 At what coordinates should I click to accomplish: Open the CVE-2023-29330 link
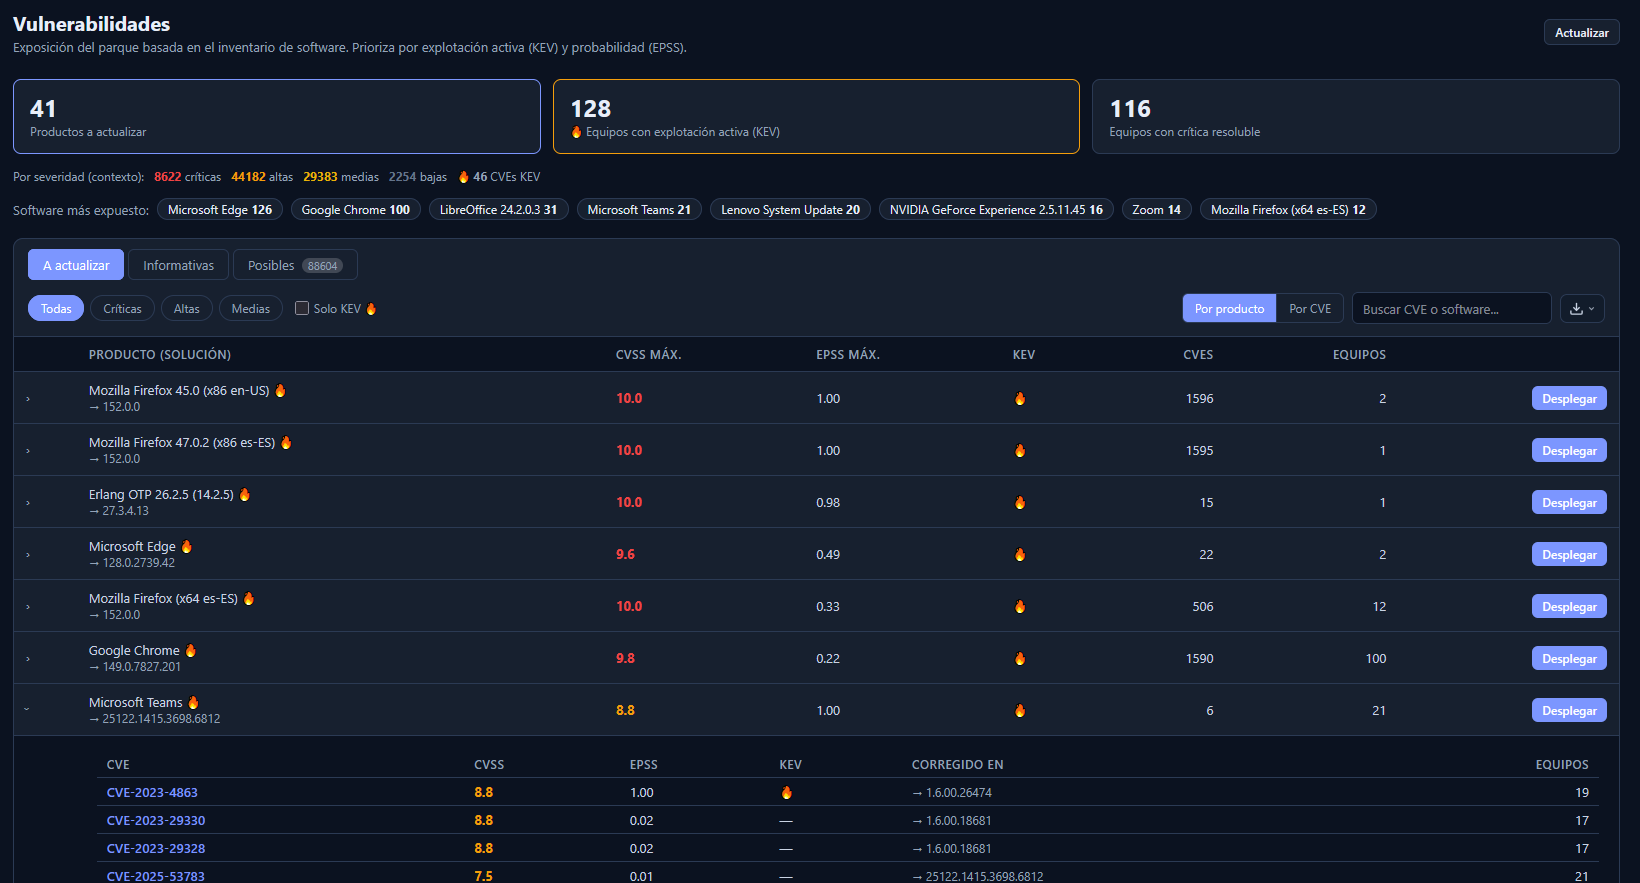pyautogui.click(x=156, y=821)
